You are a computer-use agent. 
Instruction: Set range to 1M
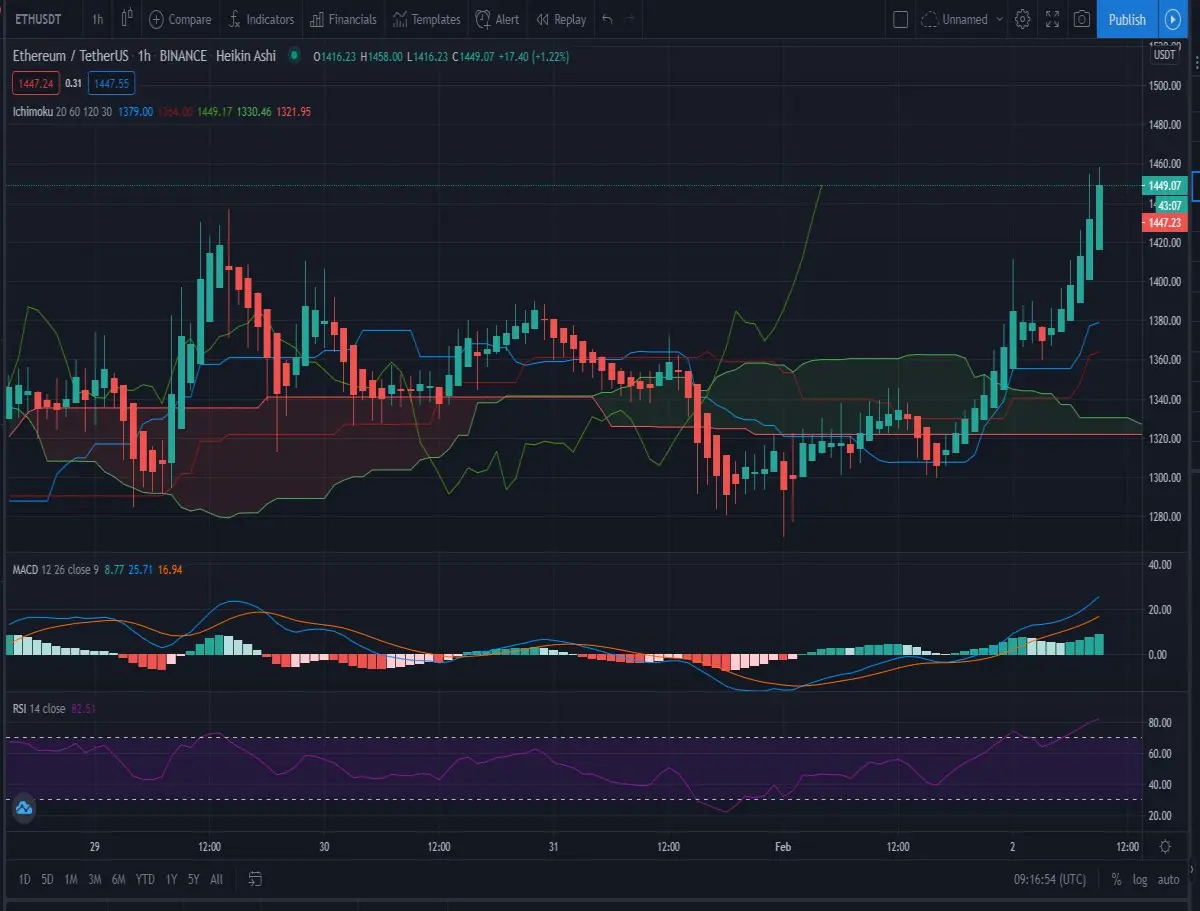coord(71,879)
